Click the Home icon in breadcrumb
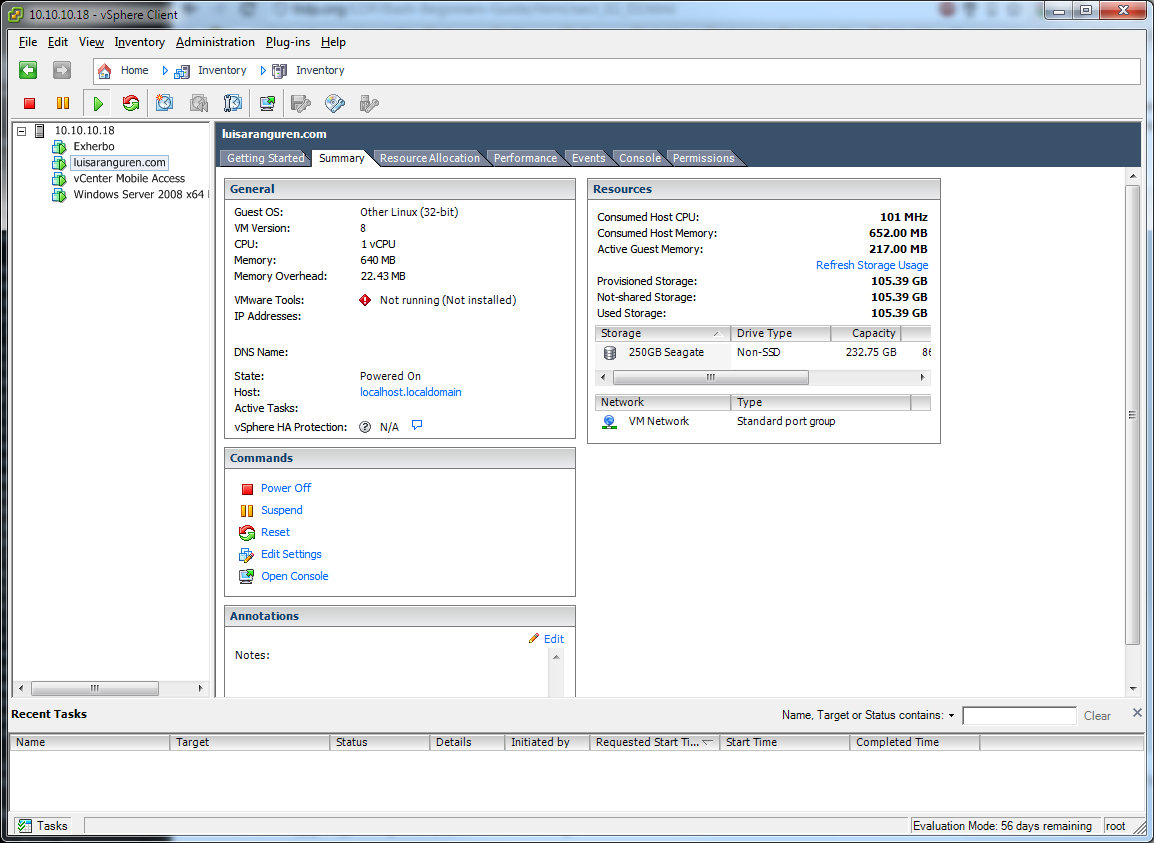The height and width of the screenshot is (843, 1154). (105, 71)
